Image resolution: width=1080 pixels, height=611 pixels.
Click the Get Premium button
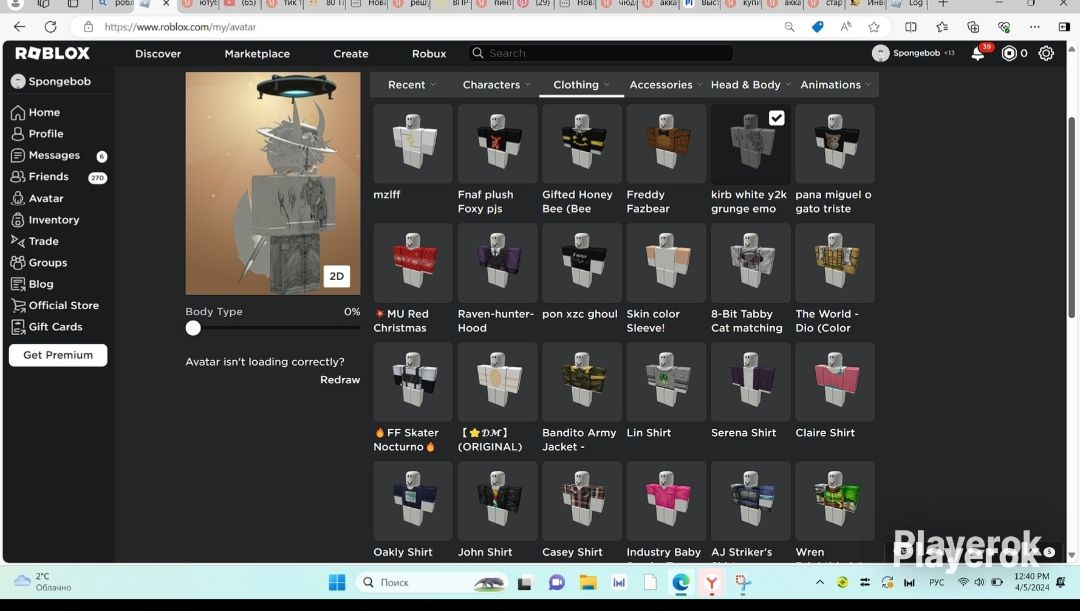click(58, 355)
